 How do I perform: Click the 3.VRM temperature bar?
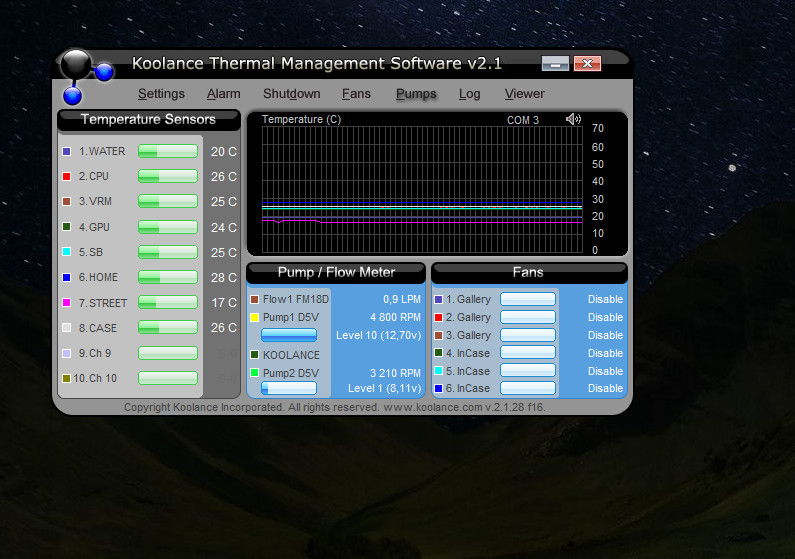click(168, 201)
